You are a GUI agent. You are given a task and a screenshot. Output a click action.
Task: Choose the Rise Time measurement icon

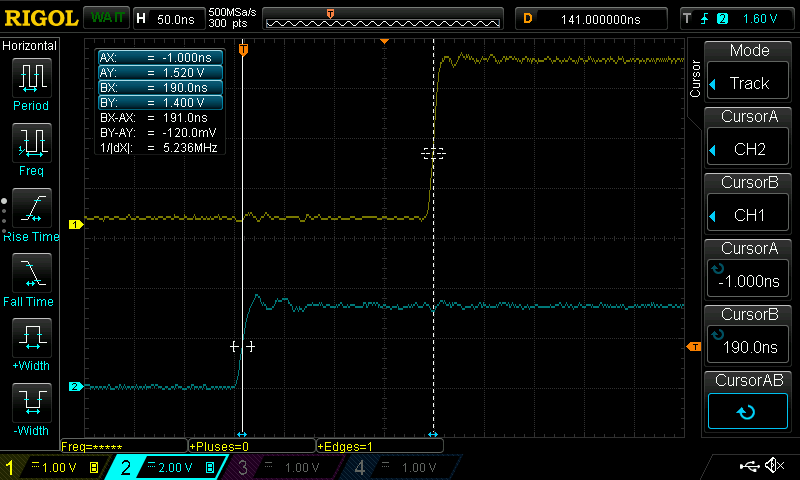[x=31, y=209]
